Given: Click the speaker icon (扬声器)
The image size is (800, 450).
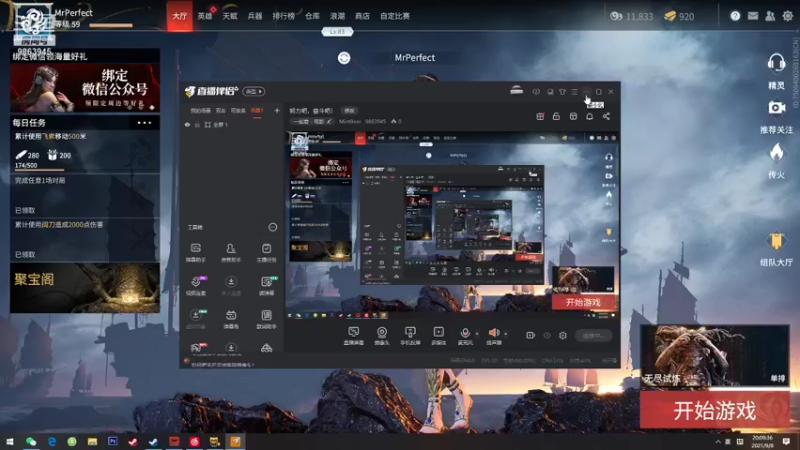Looking at the screenshot, I should (494, 335).
